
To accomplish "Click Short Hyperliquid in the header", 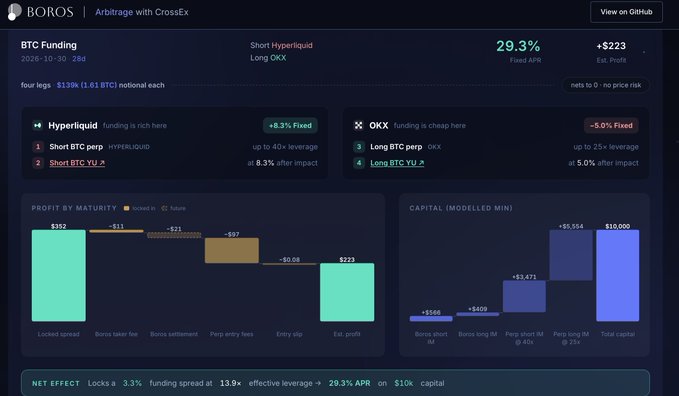I will (x=281, y=45).
